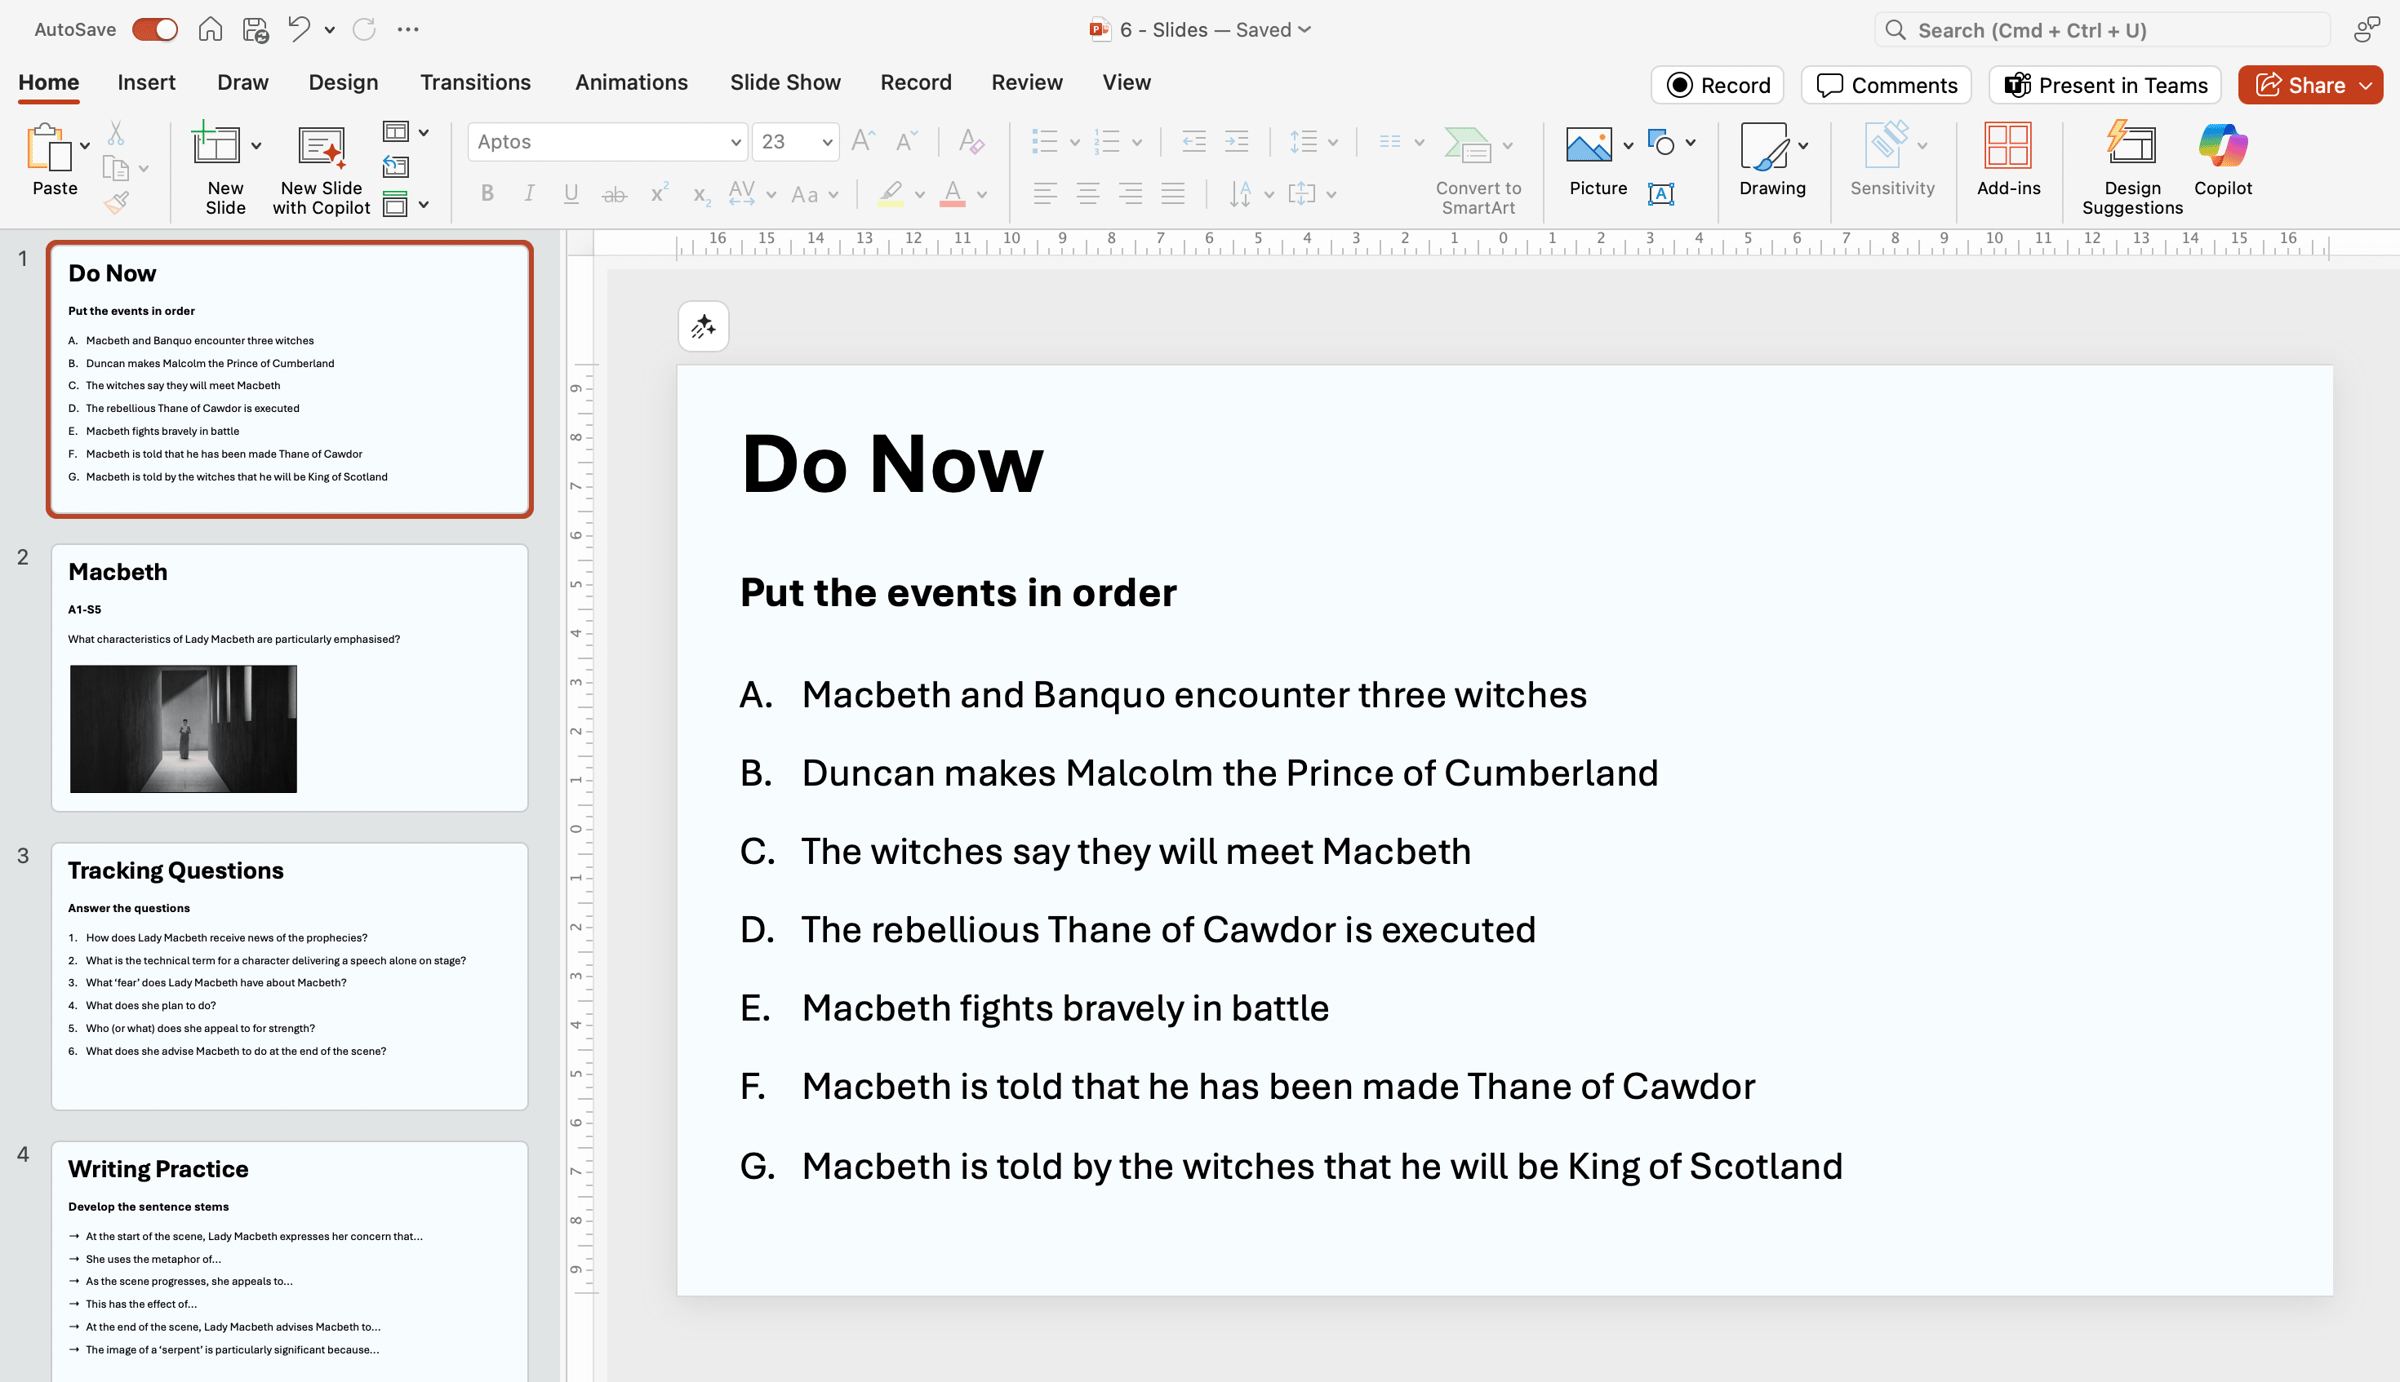The height and width of the screenshot is (1382, 2400).
Task: Select the Format Painter icon
Action: click(117, 203)
